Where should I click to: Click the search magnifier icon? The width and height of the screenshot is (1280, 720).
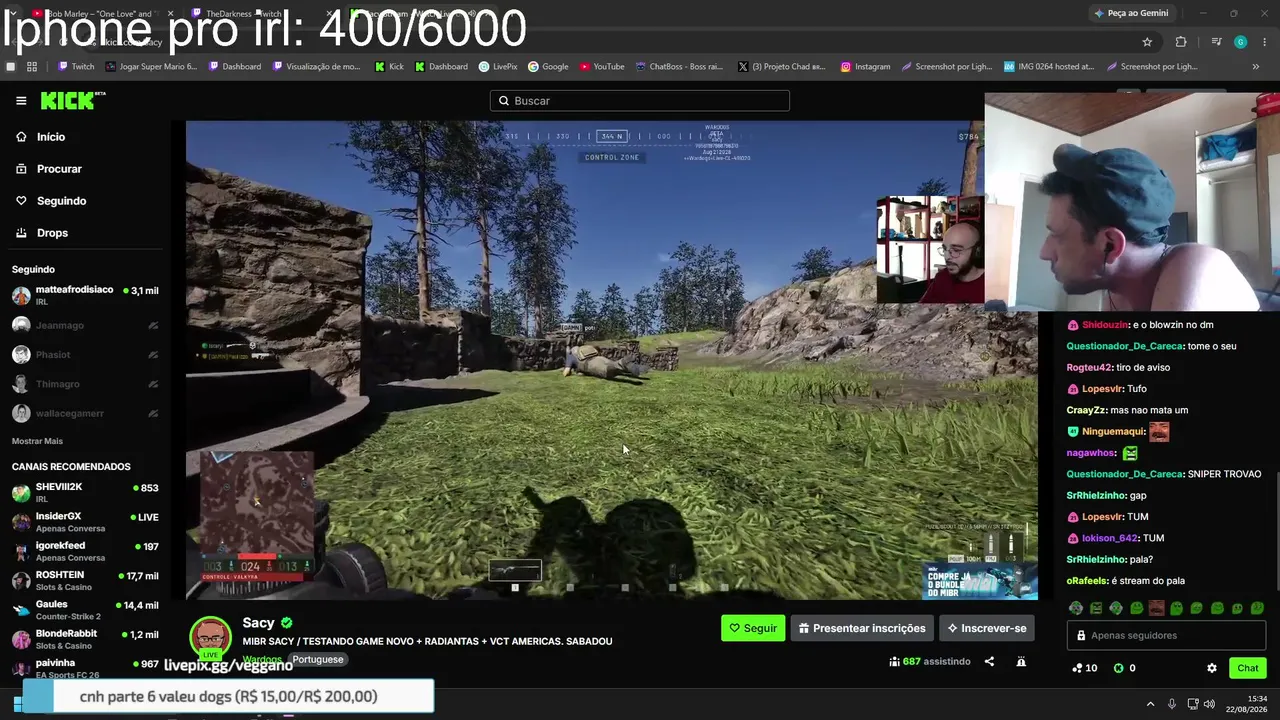click(x=504, y=101)
